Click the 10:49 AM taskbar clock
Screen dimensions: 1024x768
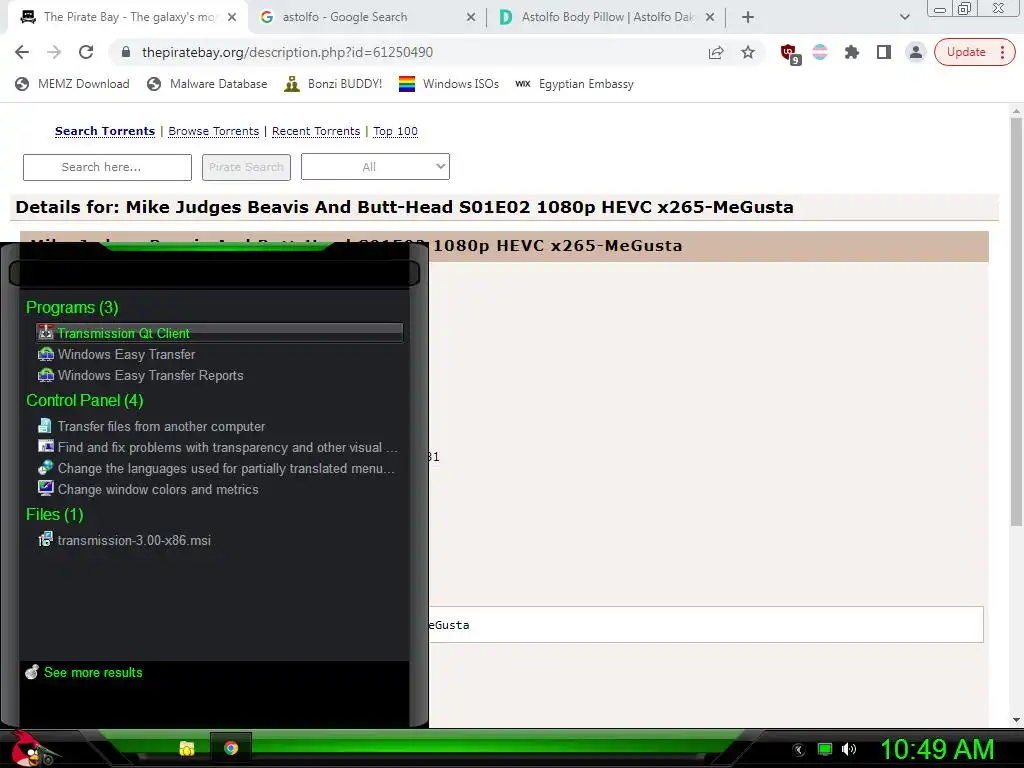coord(937,749)
